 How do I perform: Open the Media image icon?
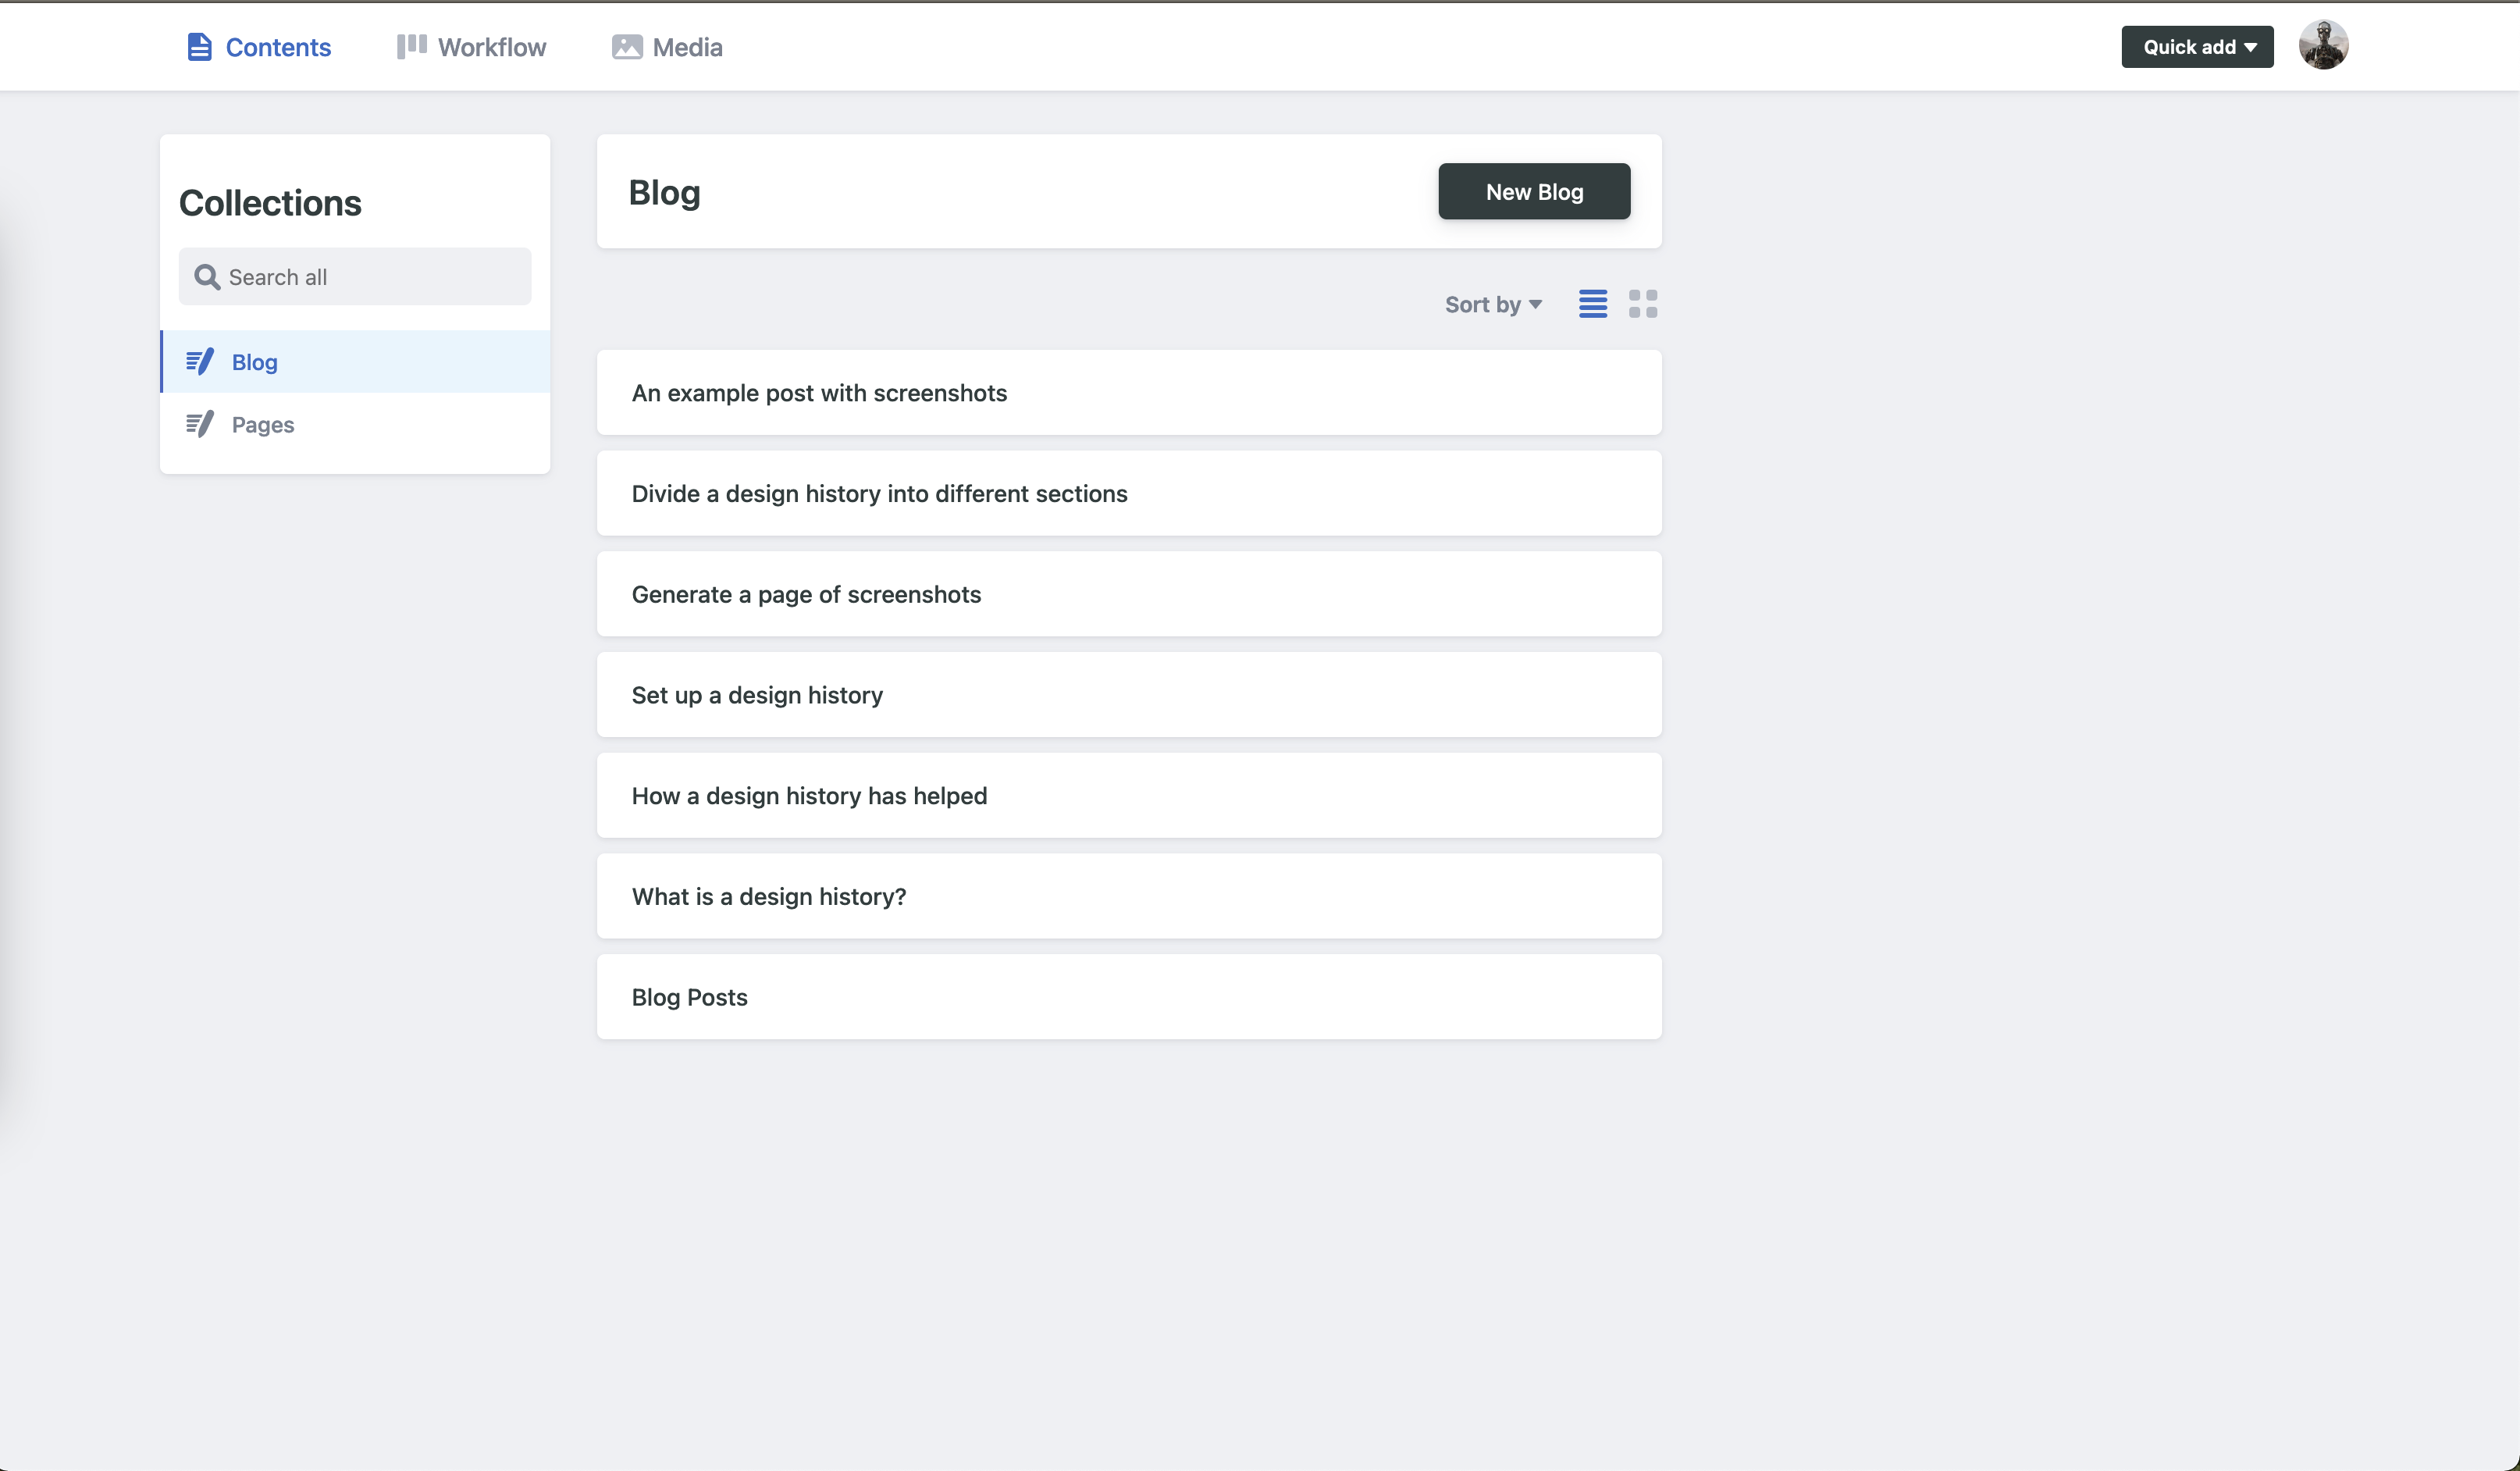tap(625, 46)
